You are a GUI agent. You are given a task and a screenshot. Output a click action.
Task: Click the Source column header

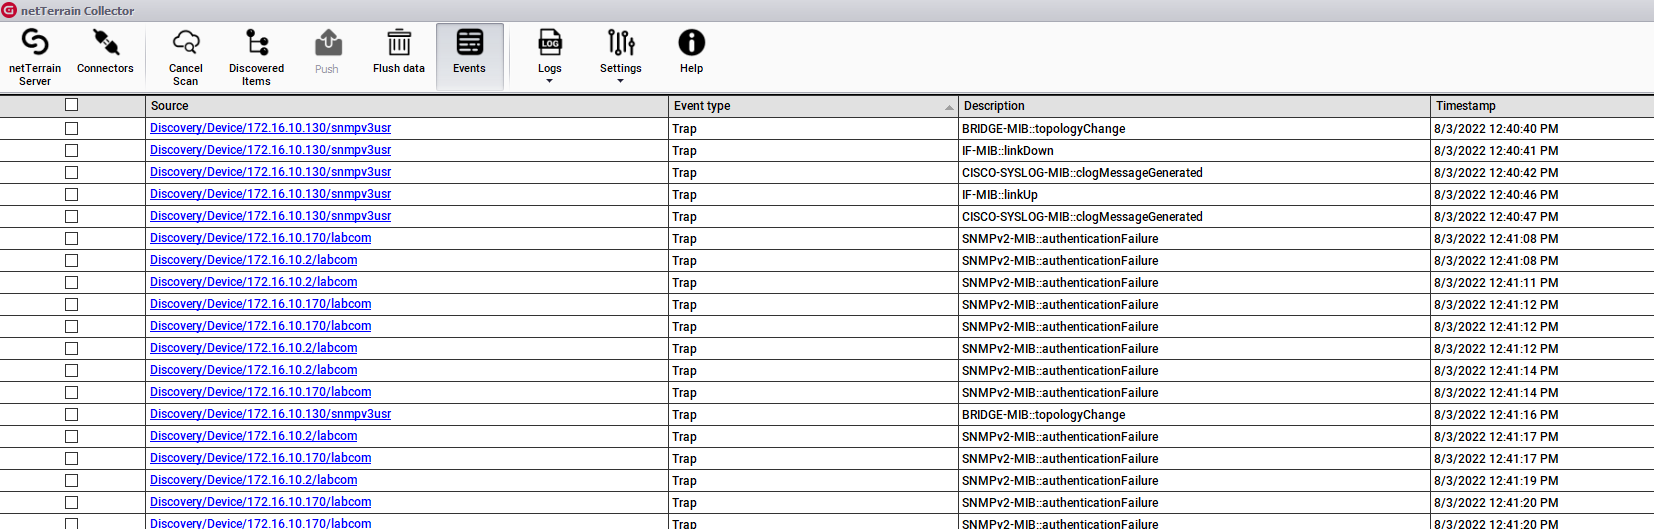coord(170,106)
